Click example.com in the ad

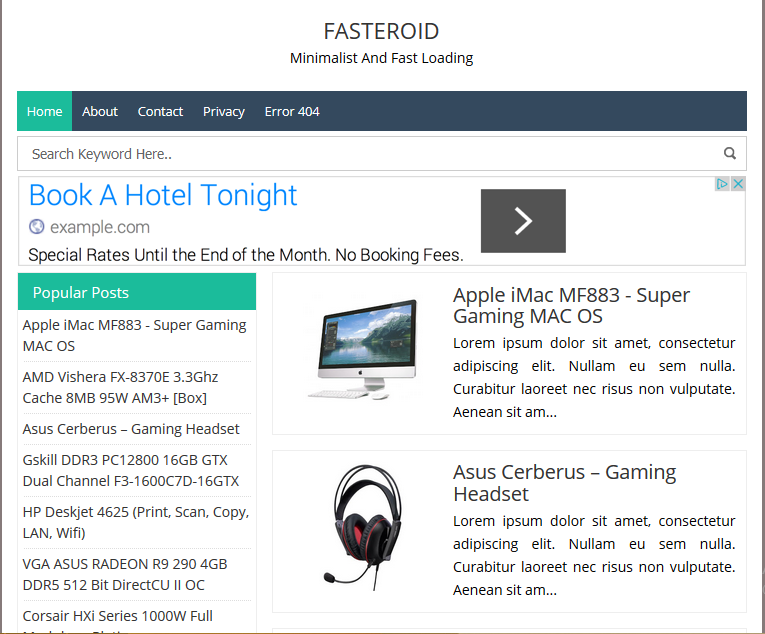100,227
